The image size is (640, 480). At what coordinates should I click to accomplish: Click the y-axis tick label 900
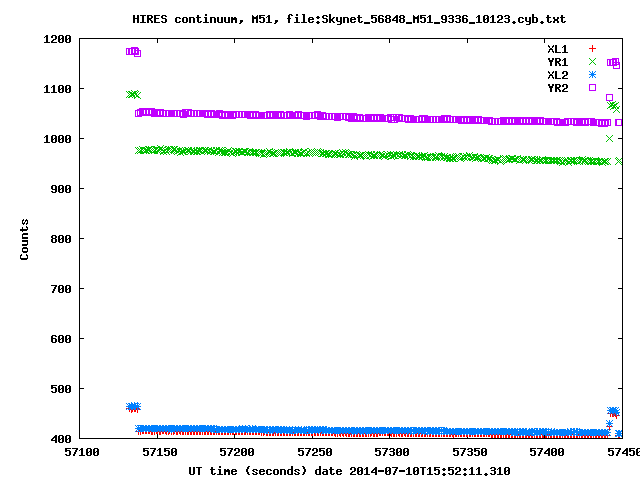[x=61, y=189]
